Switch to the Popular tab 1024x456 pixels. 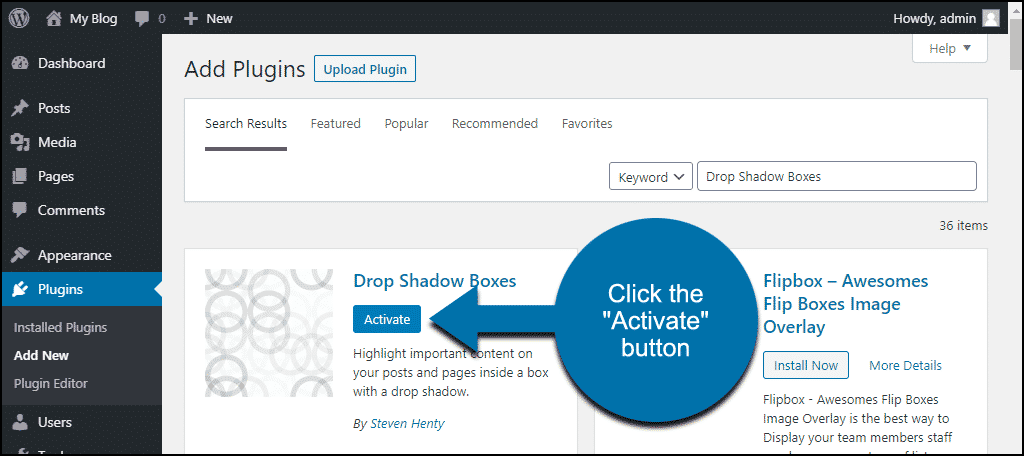[406, 123]
